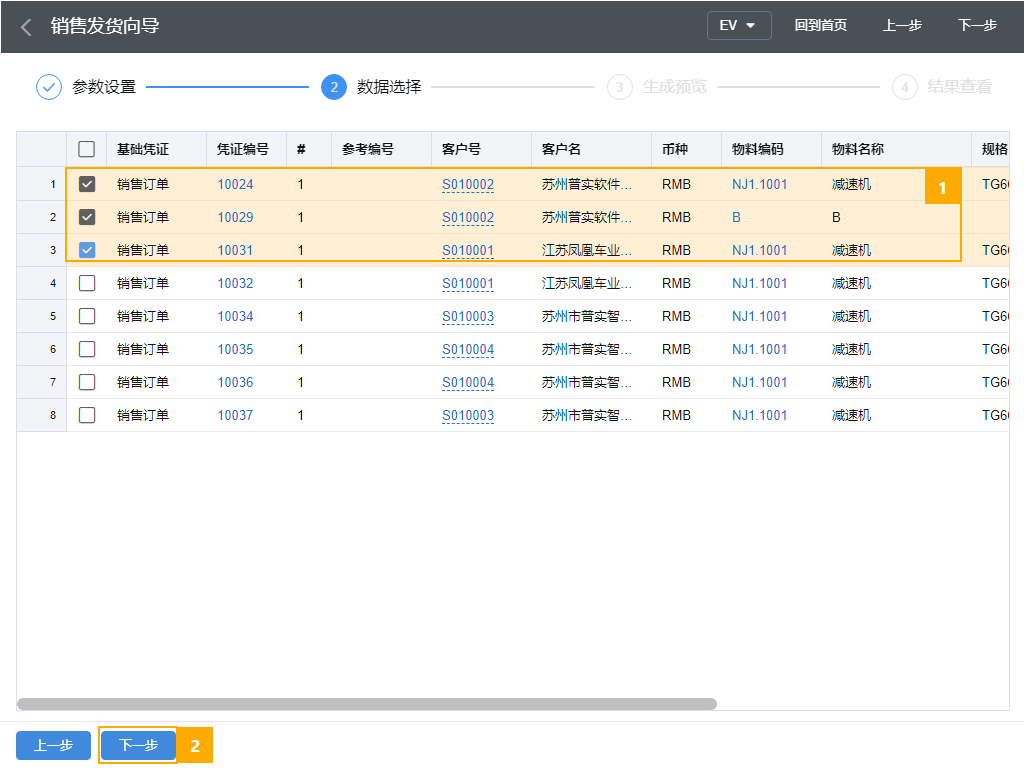This screenshot has width=1024, height=768.
Task: Toggle the select-all checkbox in table header
Action: [86, 149]
